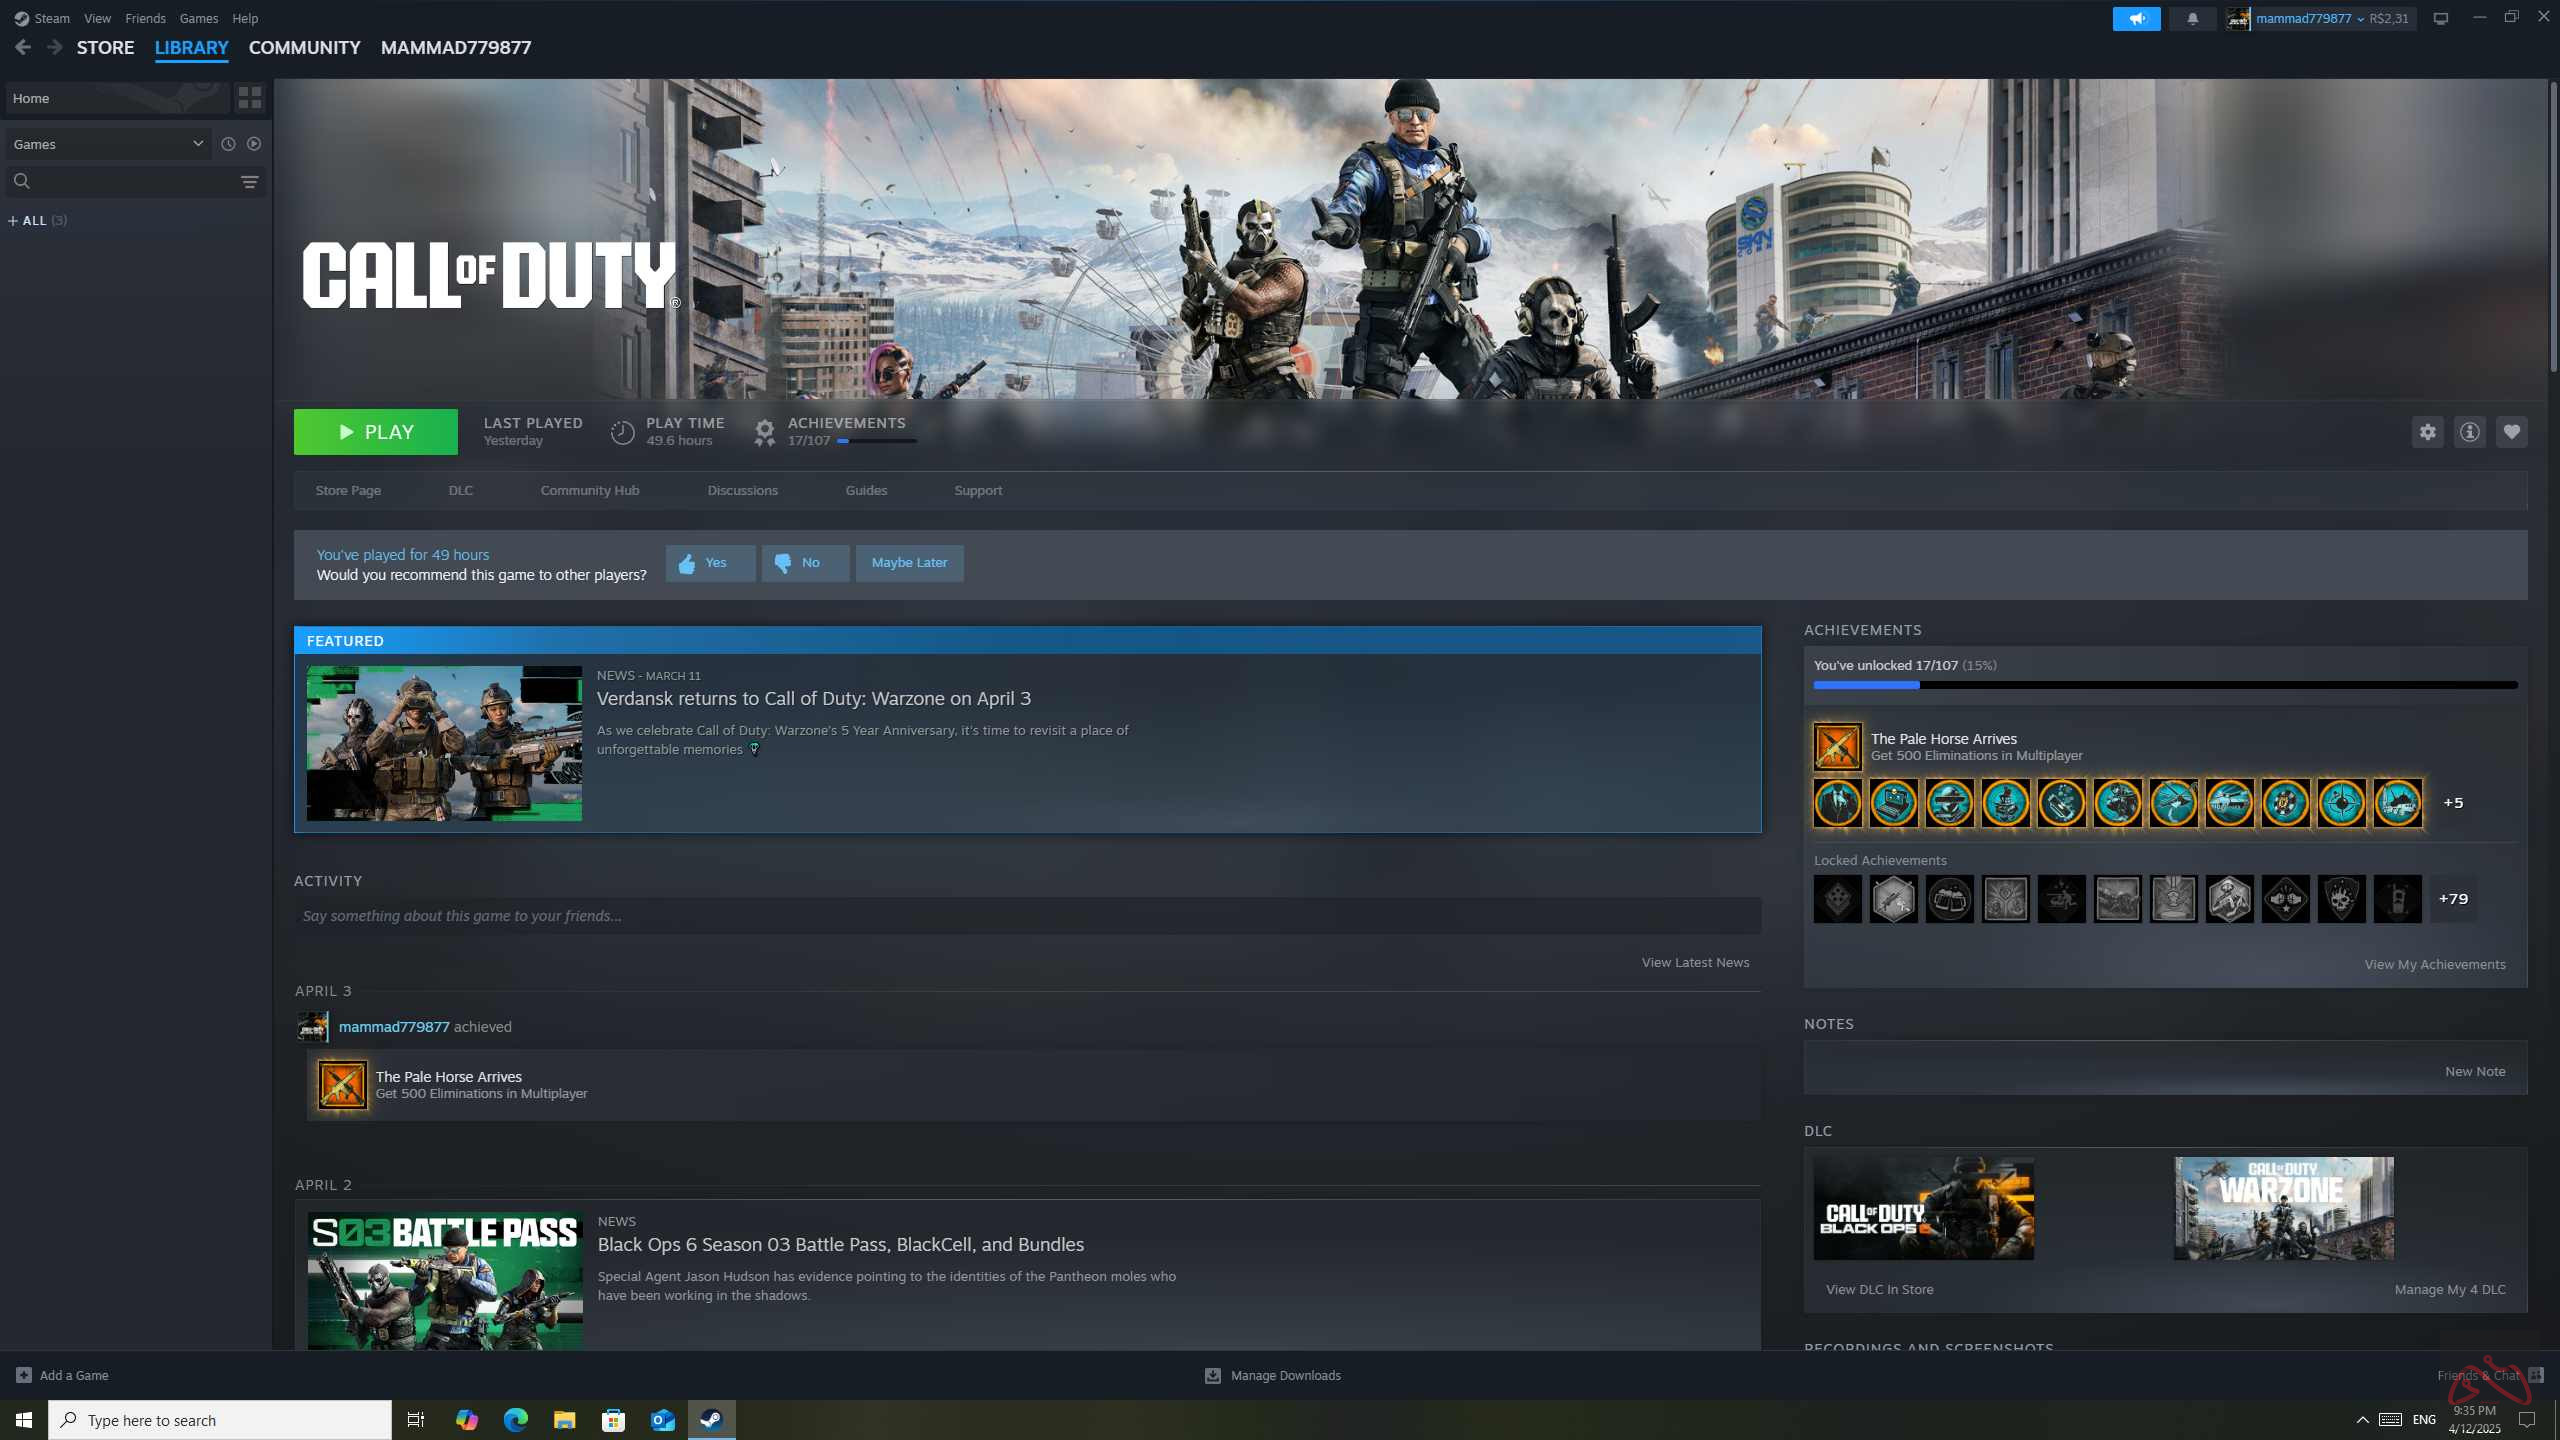
Task: Switch library to grid view
Action: pyautogui.click(x=249, y=97)
